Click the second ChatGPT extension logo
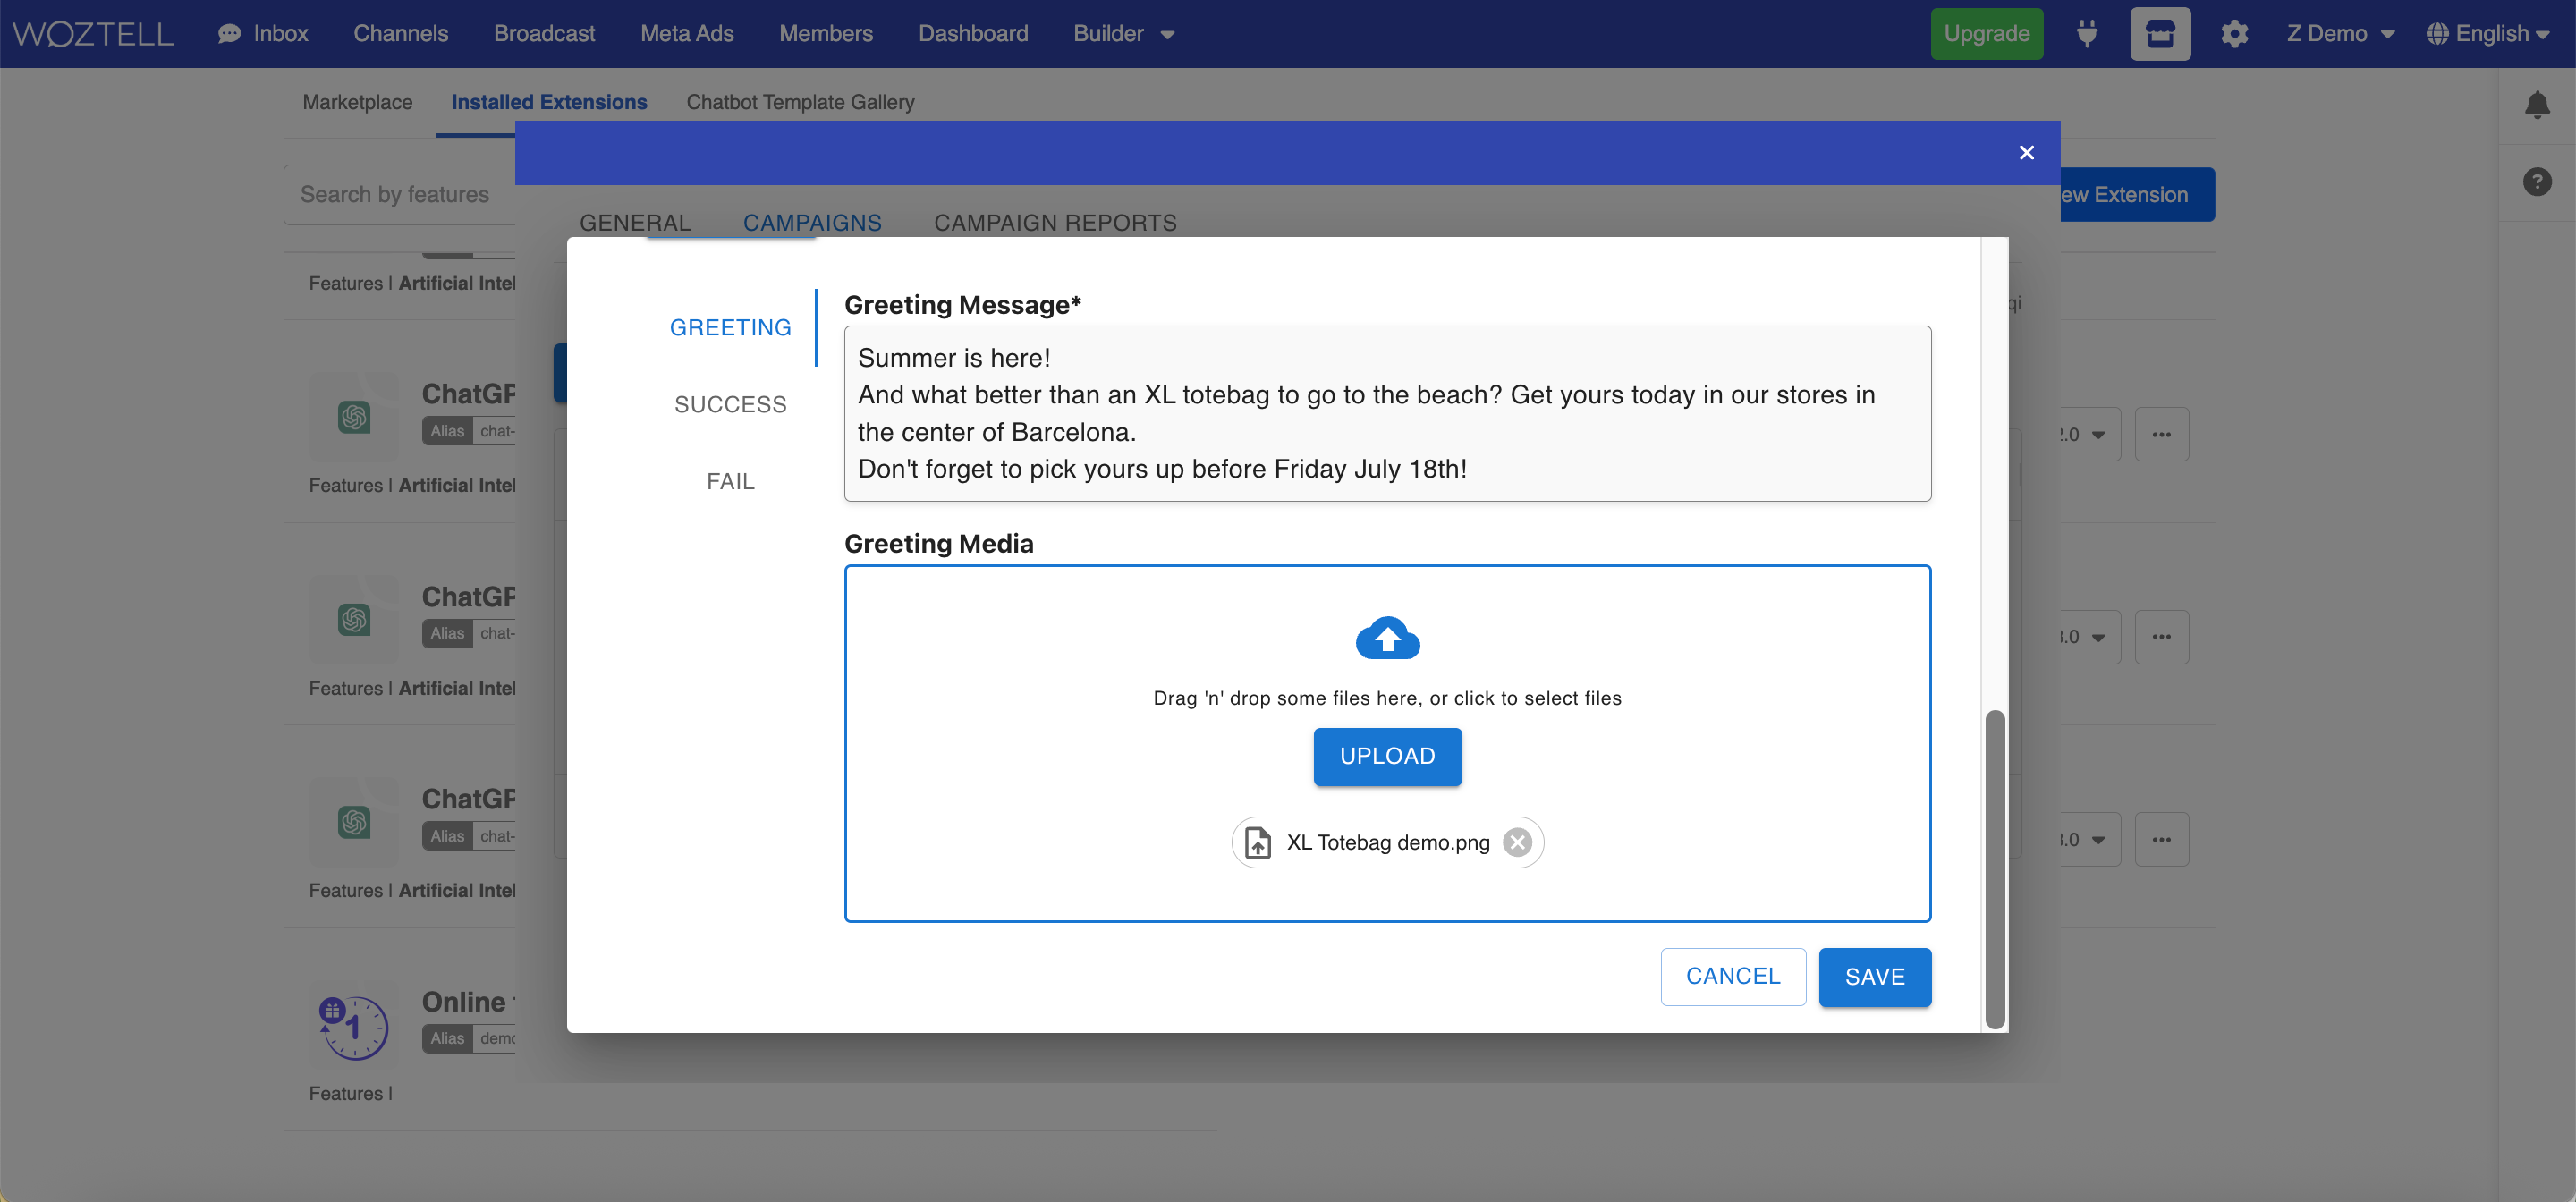This screenshot has width=2576, height=1202. pos(354,620)
